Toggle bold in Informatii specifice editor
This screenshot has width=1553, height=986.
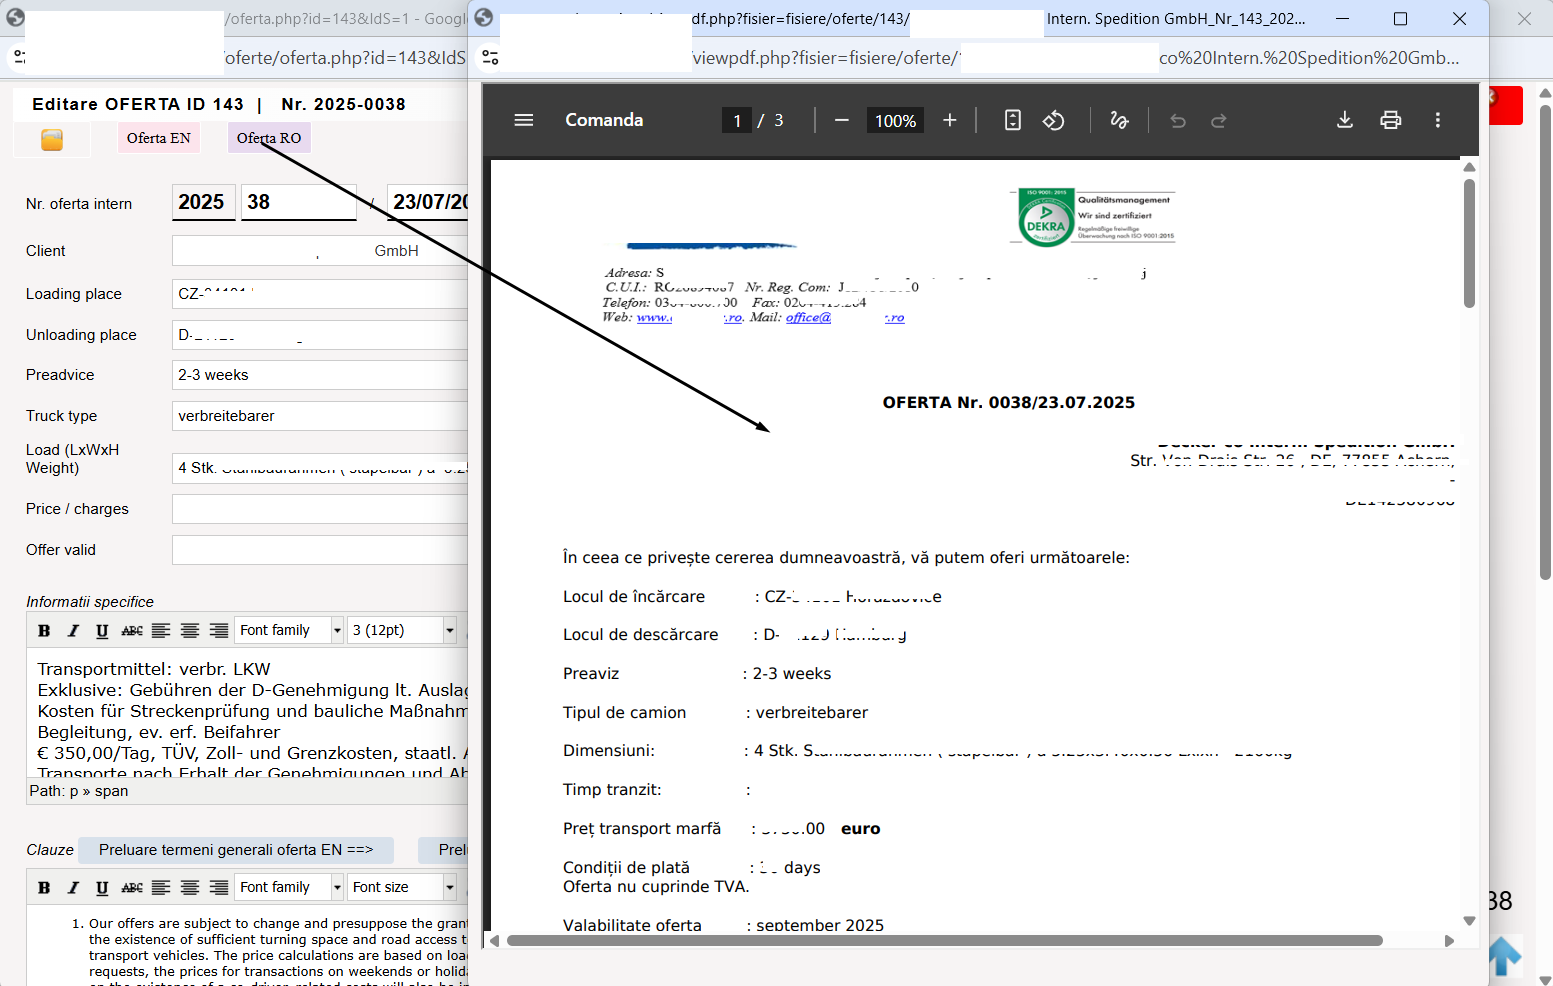tap(44, 630)
